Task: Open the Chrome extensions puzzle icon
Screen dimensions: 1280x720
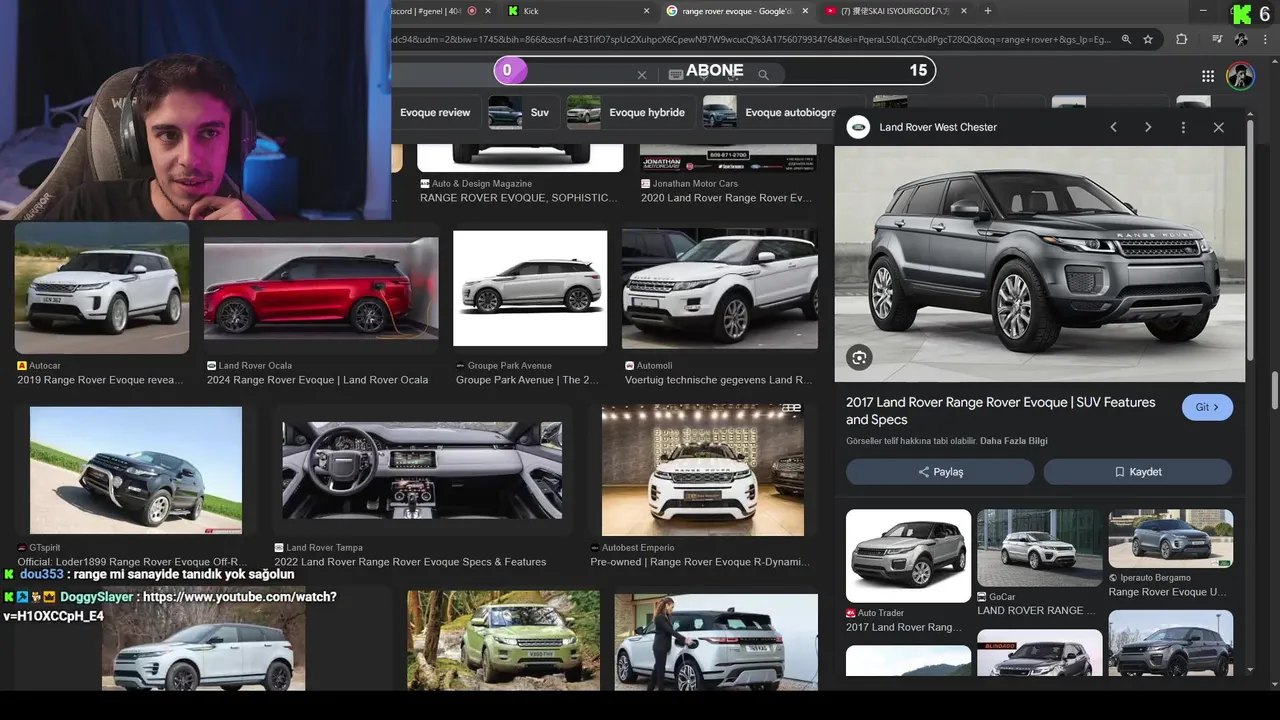Action: 1182,39
